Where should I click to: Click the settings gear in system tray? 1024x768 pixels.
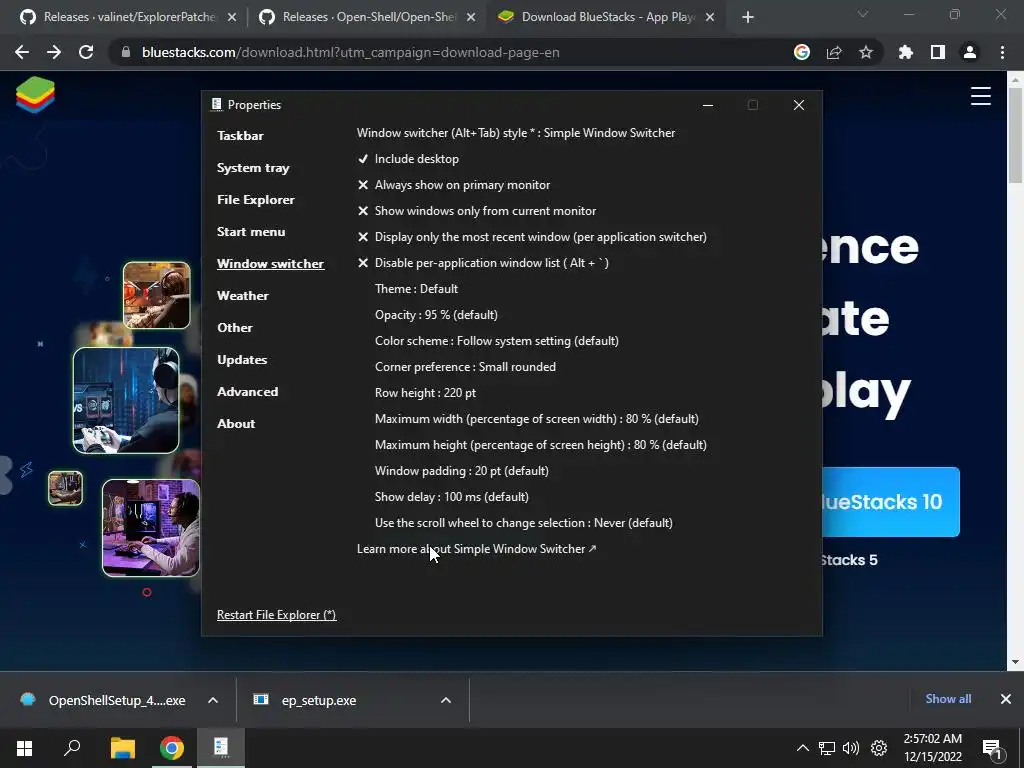(879, 748)
